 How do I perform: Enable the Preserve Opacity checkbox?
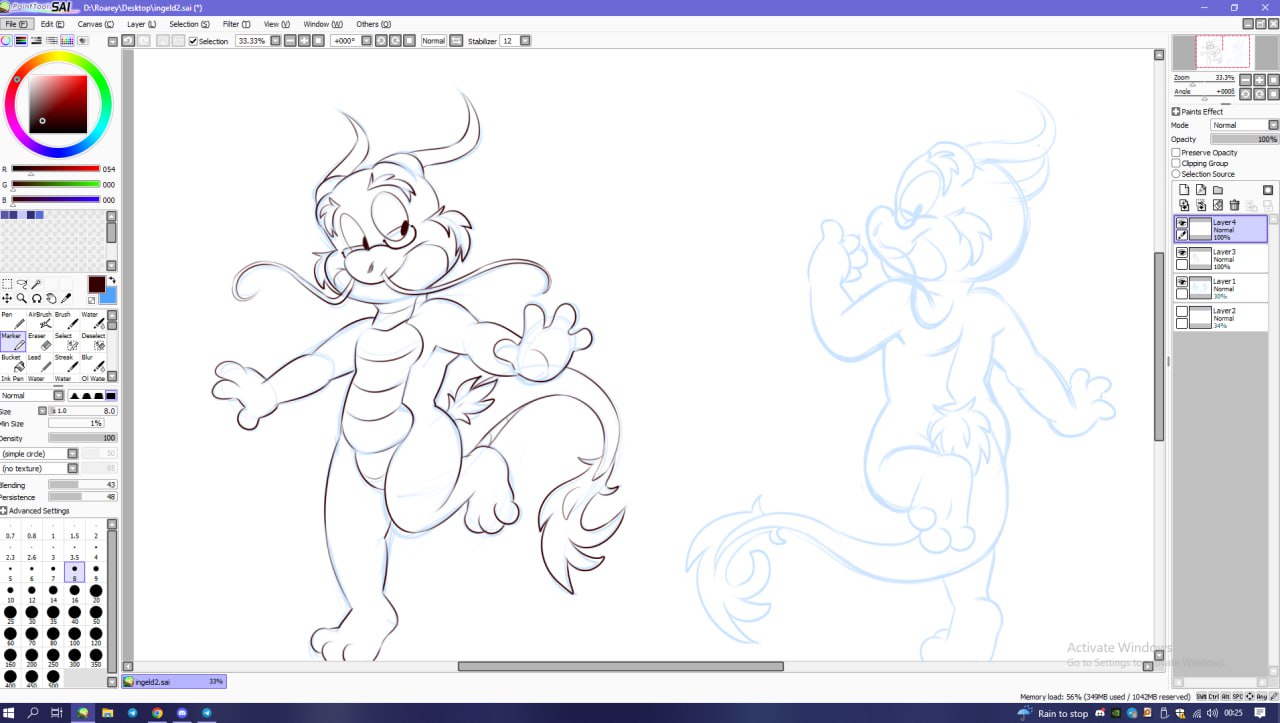pos(1176,153)
